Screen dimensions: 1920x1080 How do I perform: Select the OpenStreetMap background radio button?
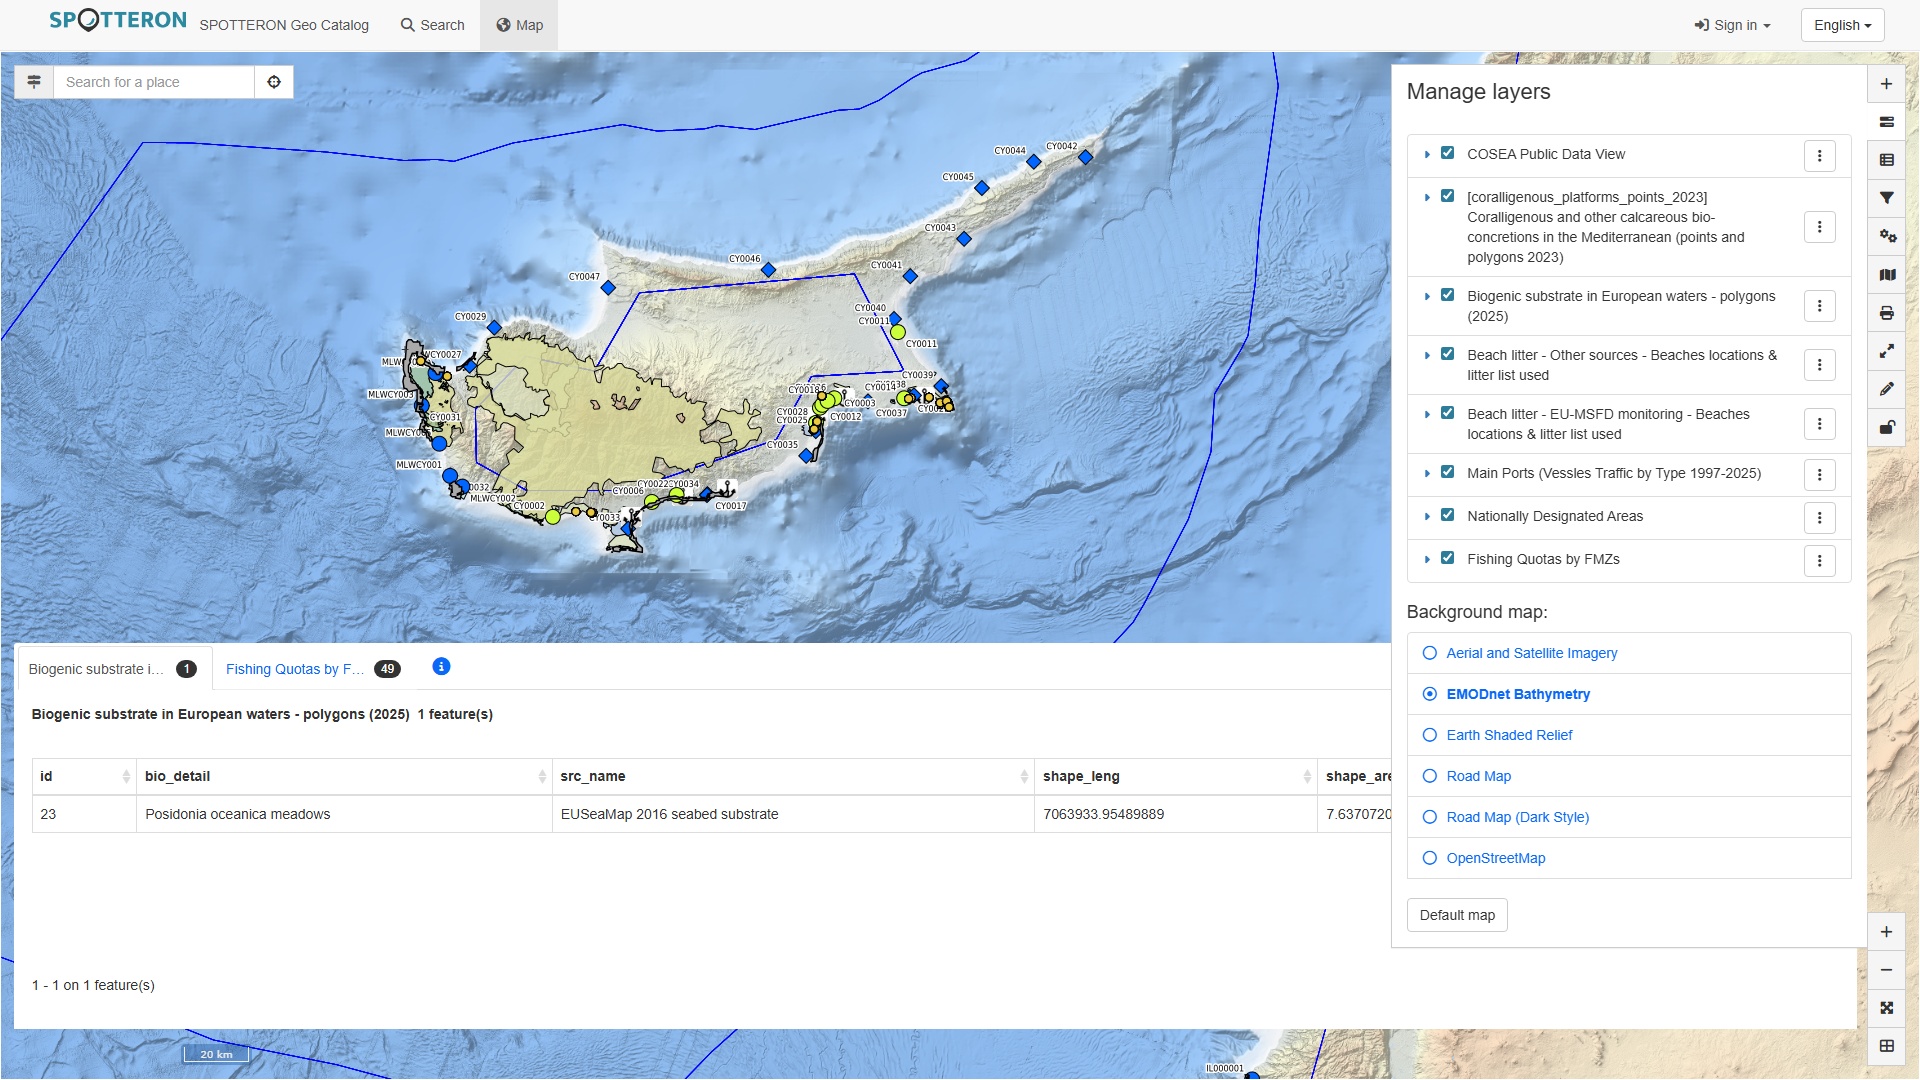[x=1430, y=858]
